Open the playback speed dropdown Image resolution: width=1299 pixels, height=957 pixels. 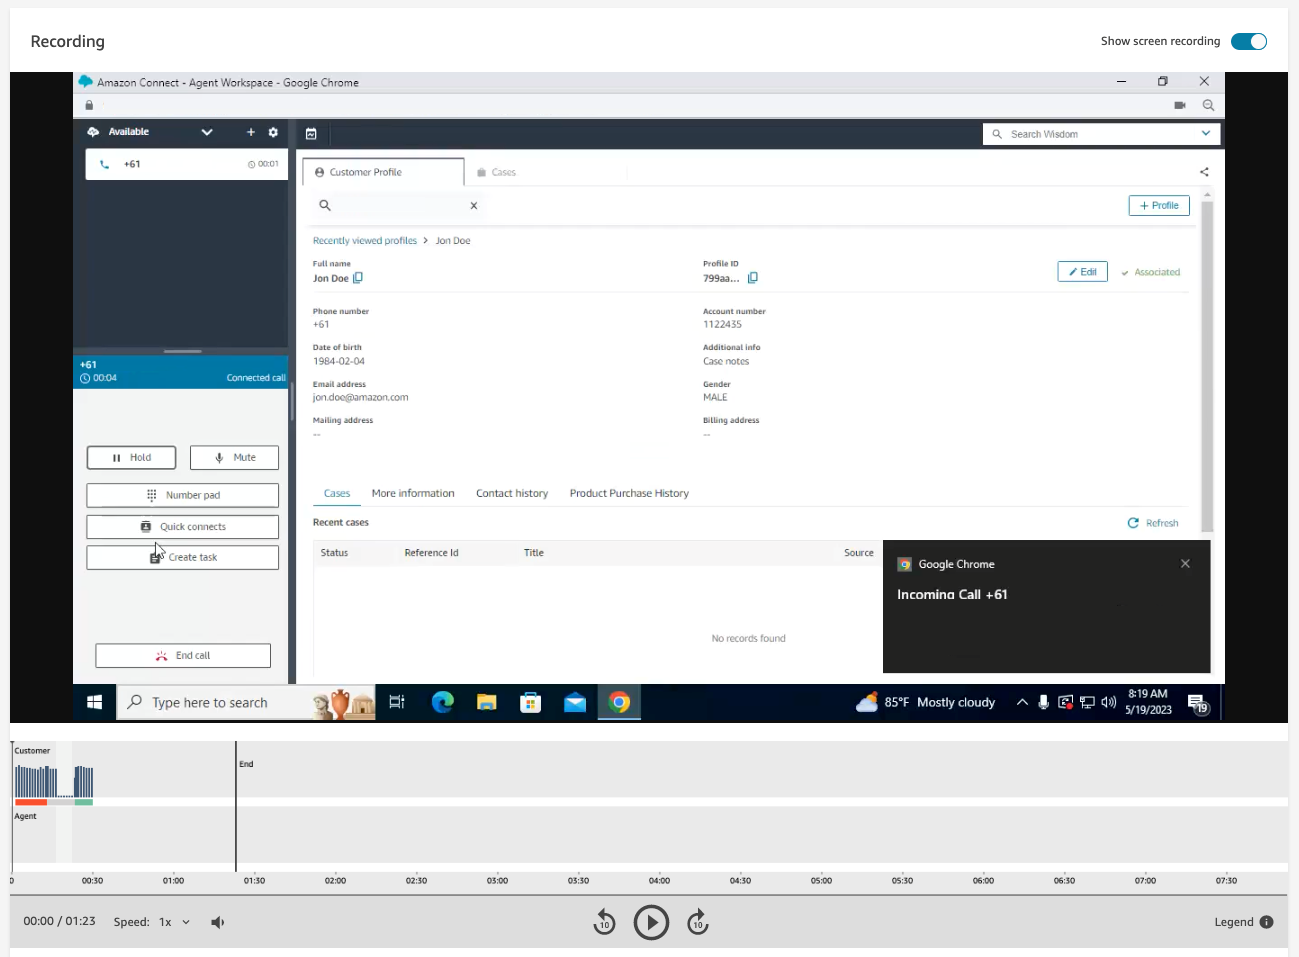tap(175, 922)
